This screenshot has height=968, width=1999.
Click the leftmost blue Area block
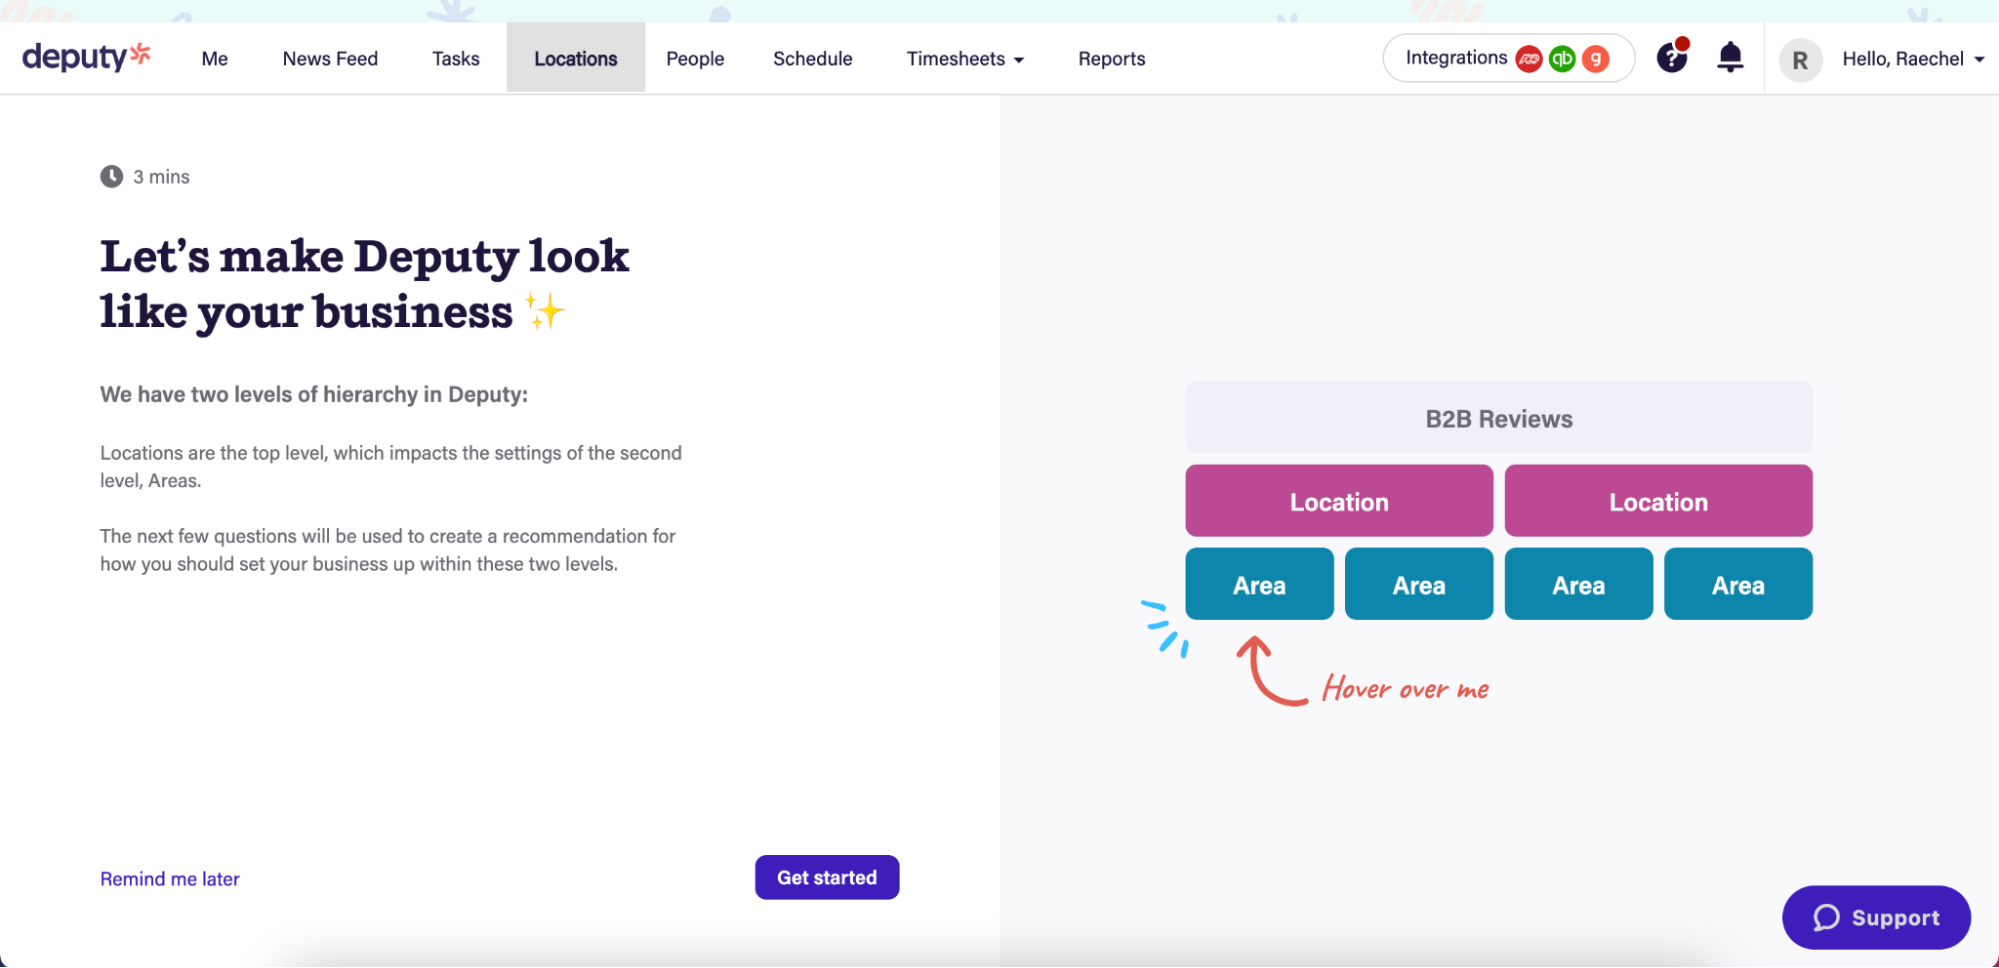click(1258, 584)
